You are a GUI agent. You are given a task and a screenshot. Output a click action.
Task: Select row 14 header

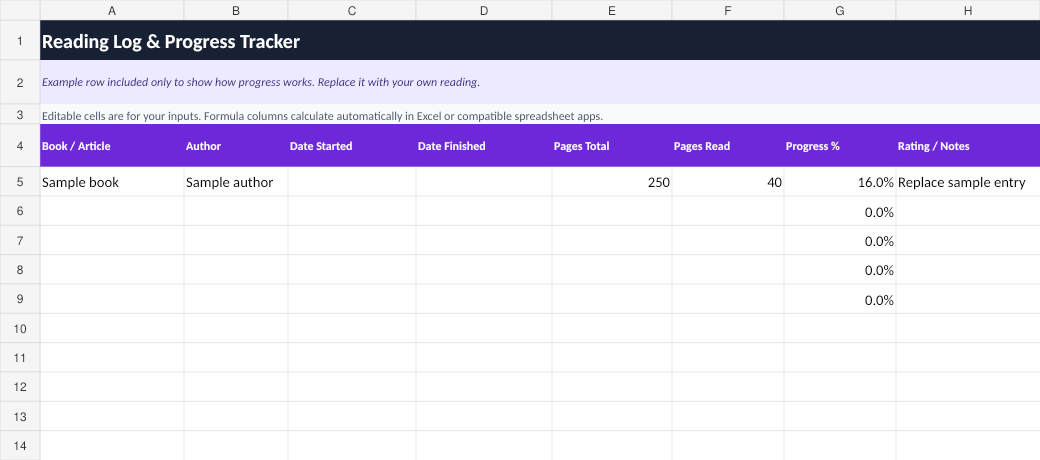click(20, 445)
